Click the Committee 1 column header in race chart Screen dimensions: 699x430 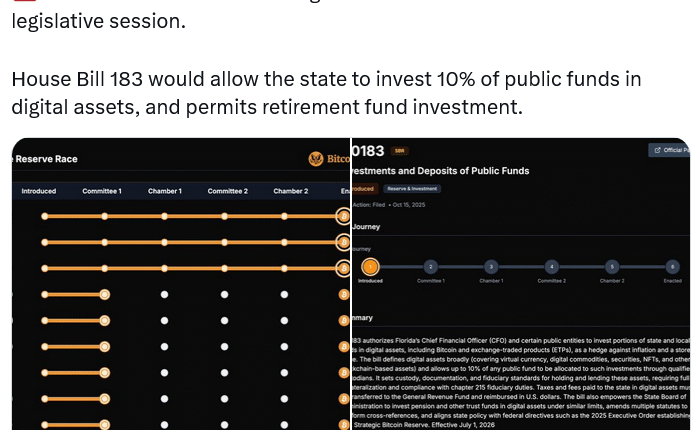(x=102, y=191)
